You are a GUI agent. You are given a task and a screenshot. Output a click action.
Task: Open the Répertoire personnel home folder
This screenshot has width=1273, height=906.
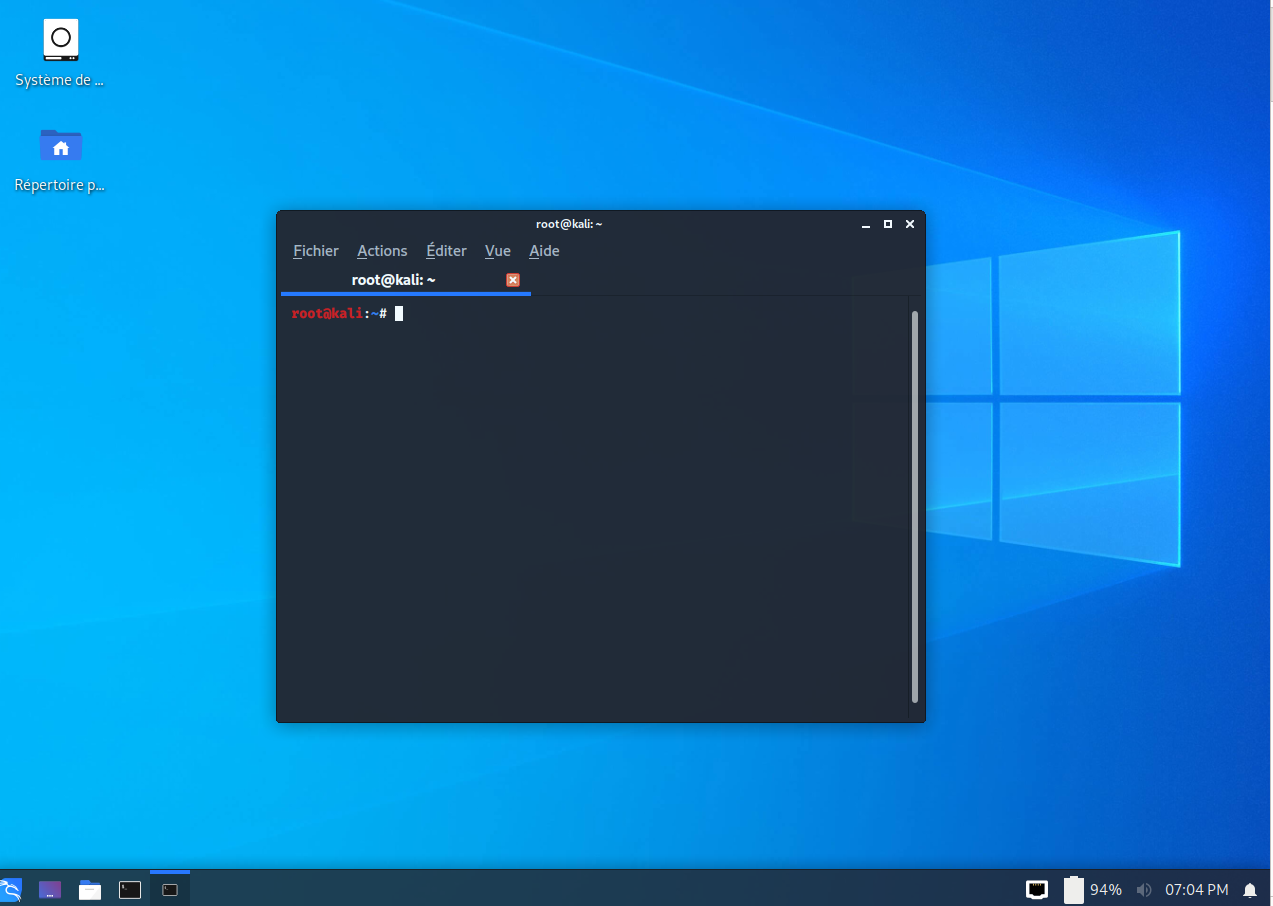click(x=60, y=146)
